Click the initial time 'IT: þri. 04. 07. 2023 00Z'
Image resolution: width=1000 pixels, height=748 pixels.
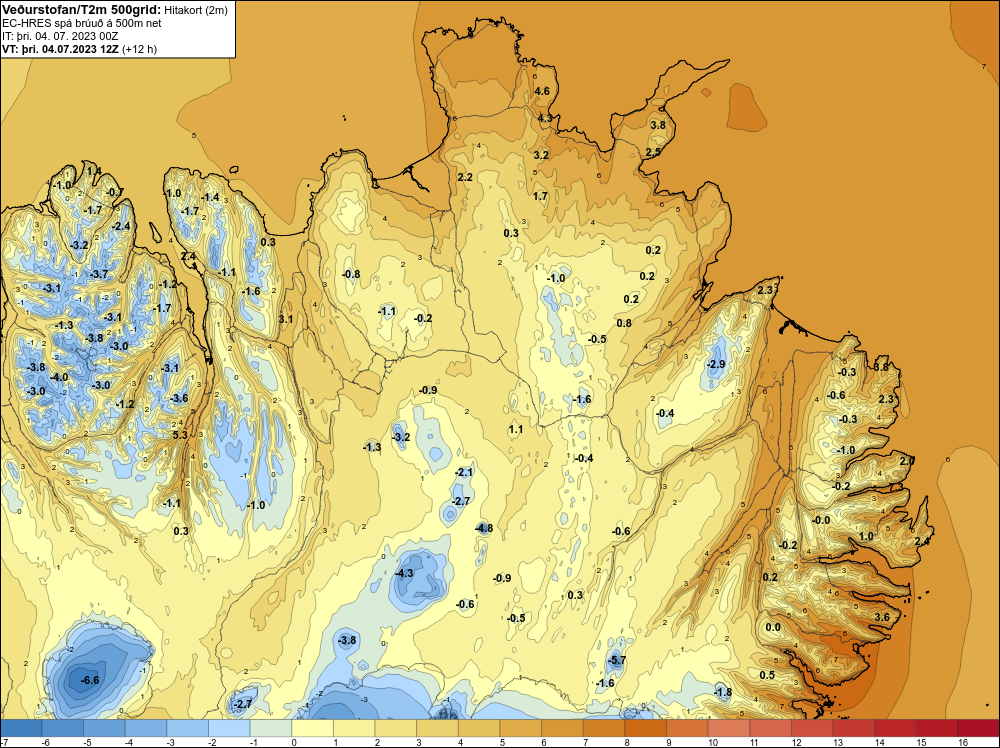point(60,36)
